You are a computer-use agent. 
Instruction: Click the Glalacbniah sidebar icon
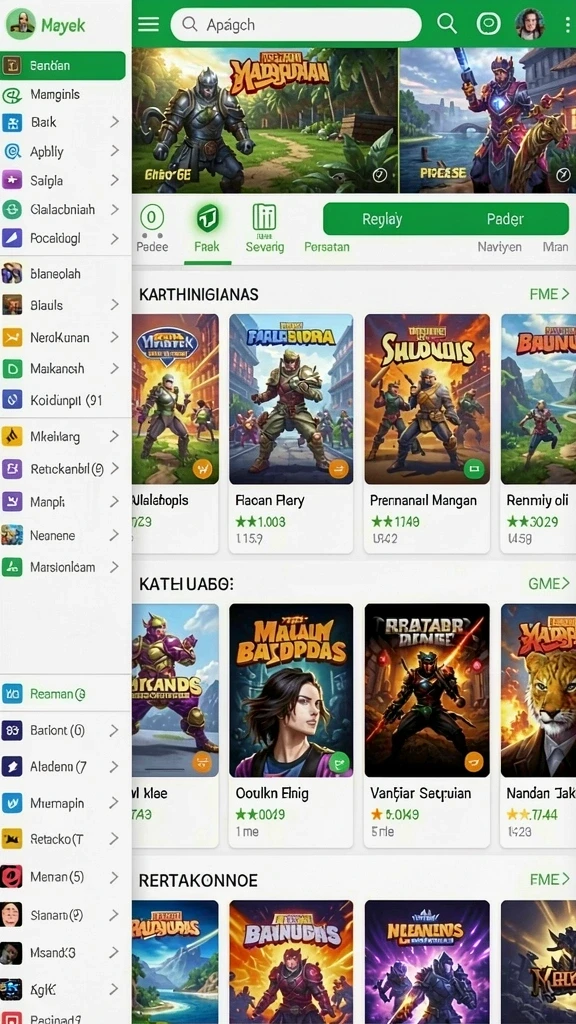(12, 210)
